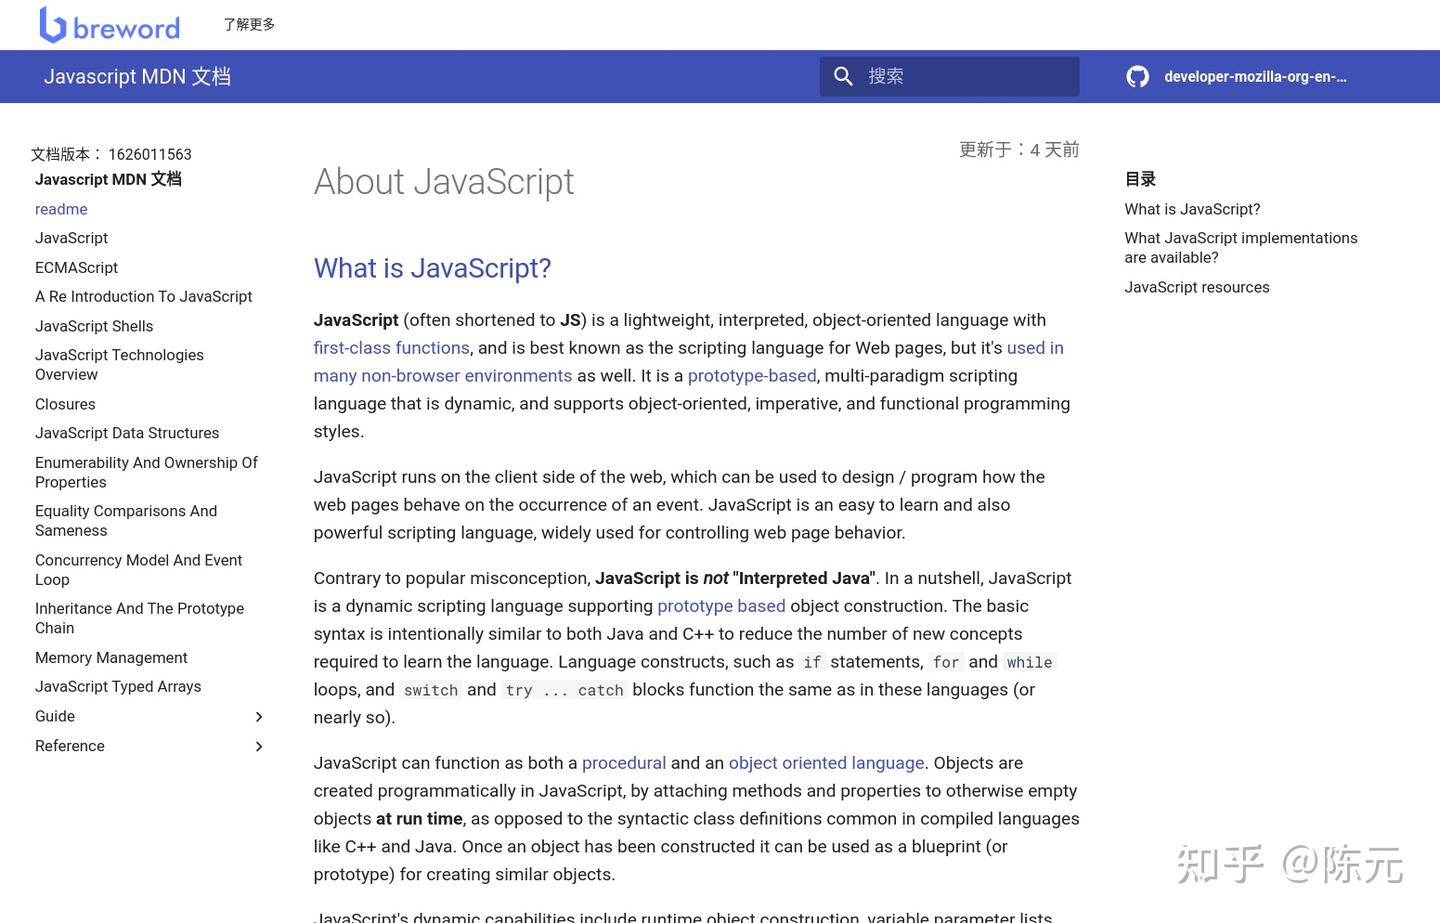Image resolution: width=1440 pixels, height=923 pixels.
Task: Open A Re Introduction To JavaScript
Action: pos(143,296)
